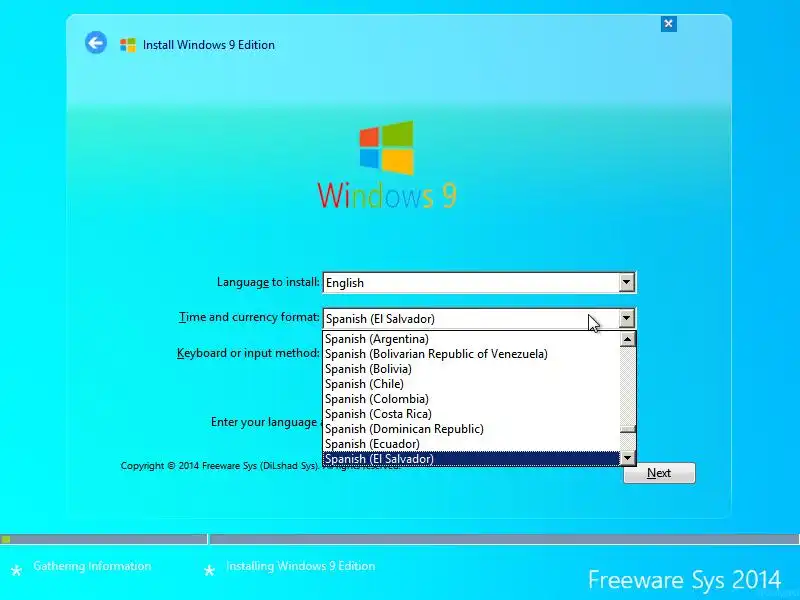Choose Spanish (Bolivarian Republic of Venezuela)
The height and width of the screenshot is (600, 800).
tap(471, 354)
